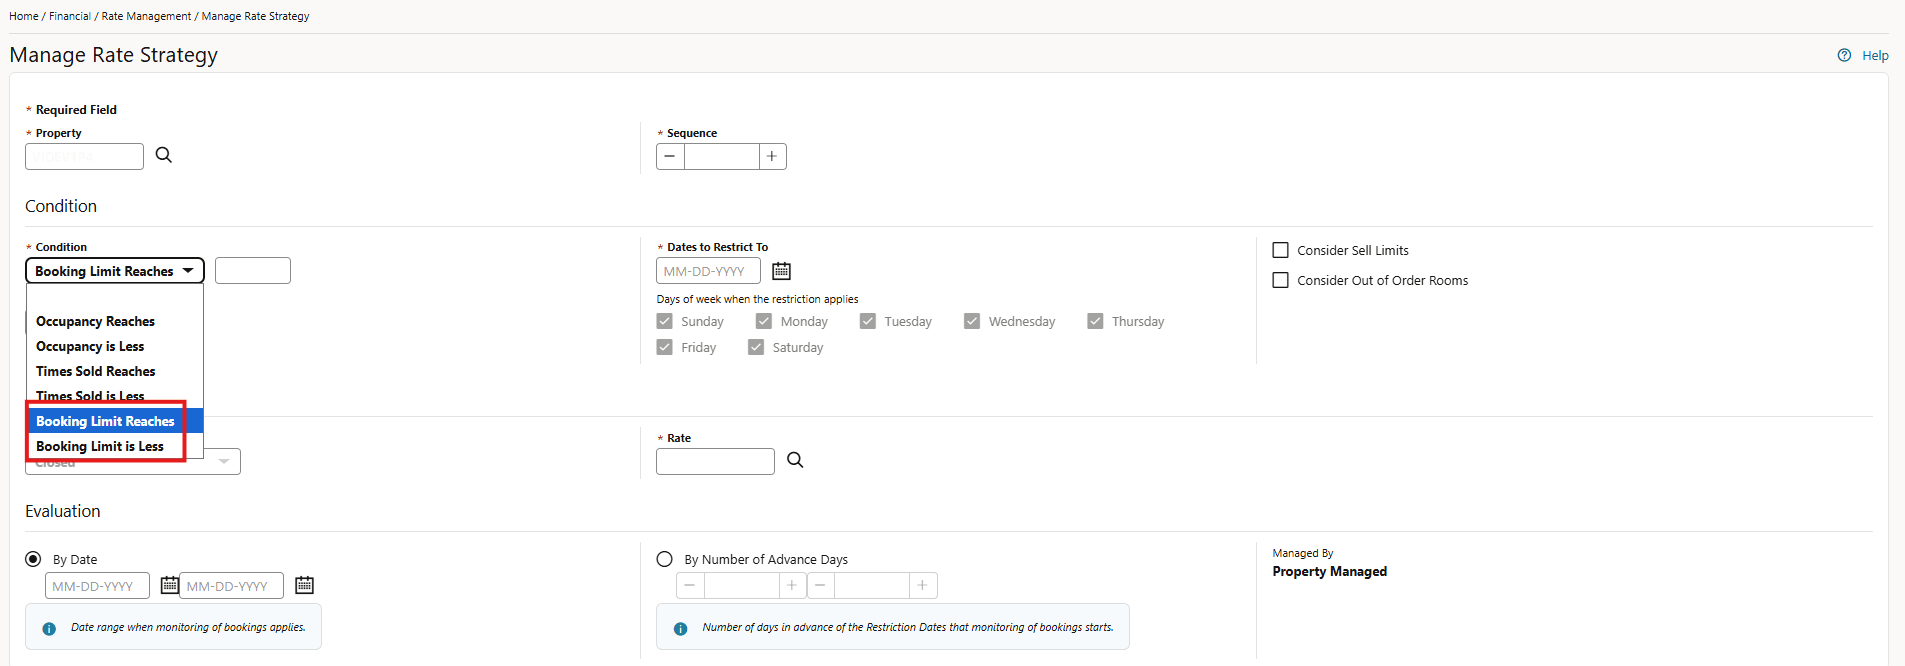Focus the Sequence input field

tap(721, 156)
